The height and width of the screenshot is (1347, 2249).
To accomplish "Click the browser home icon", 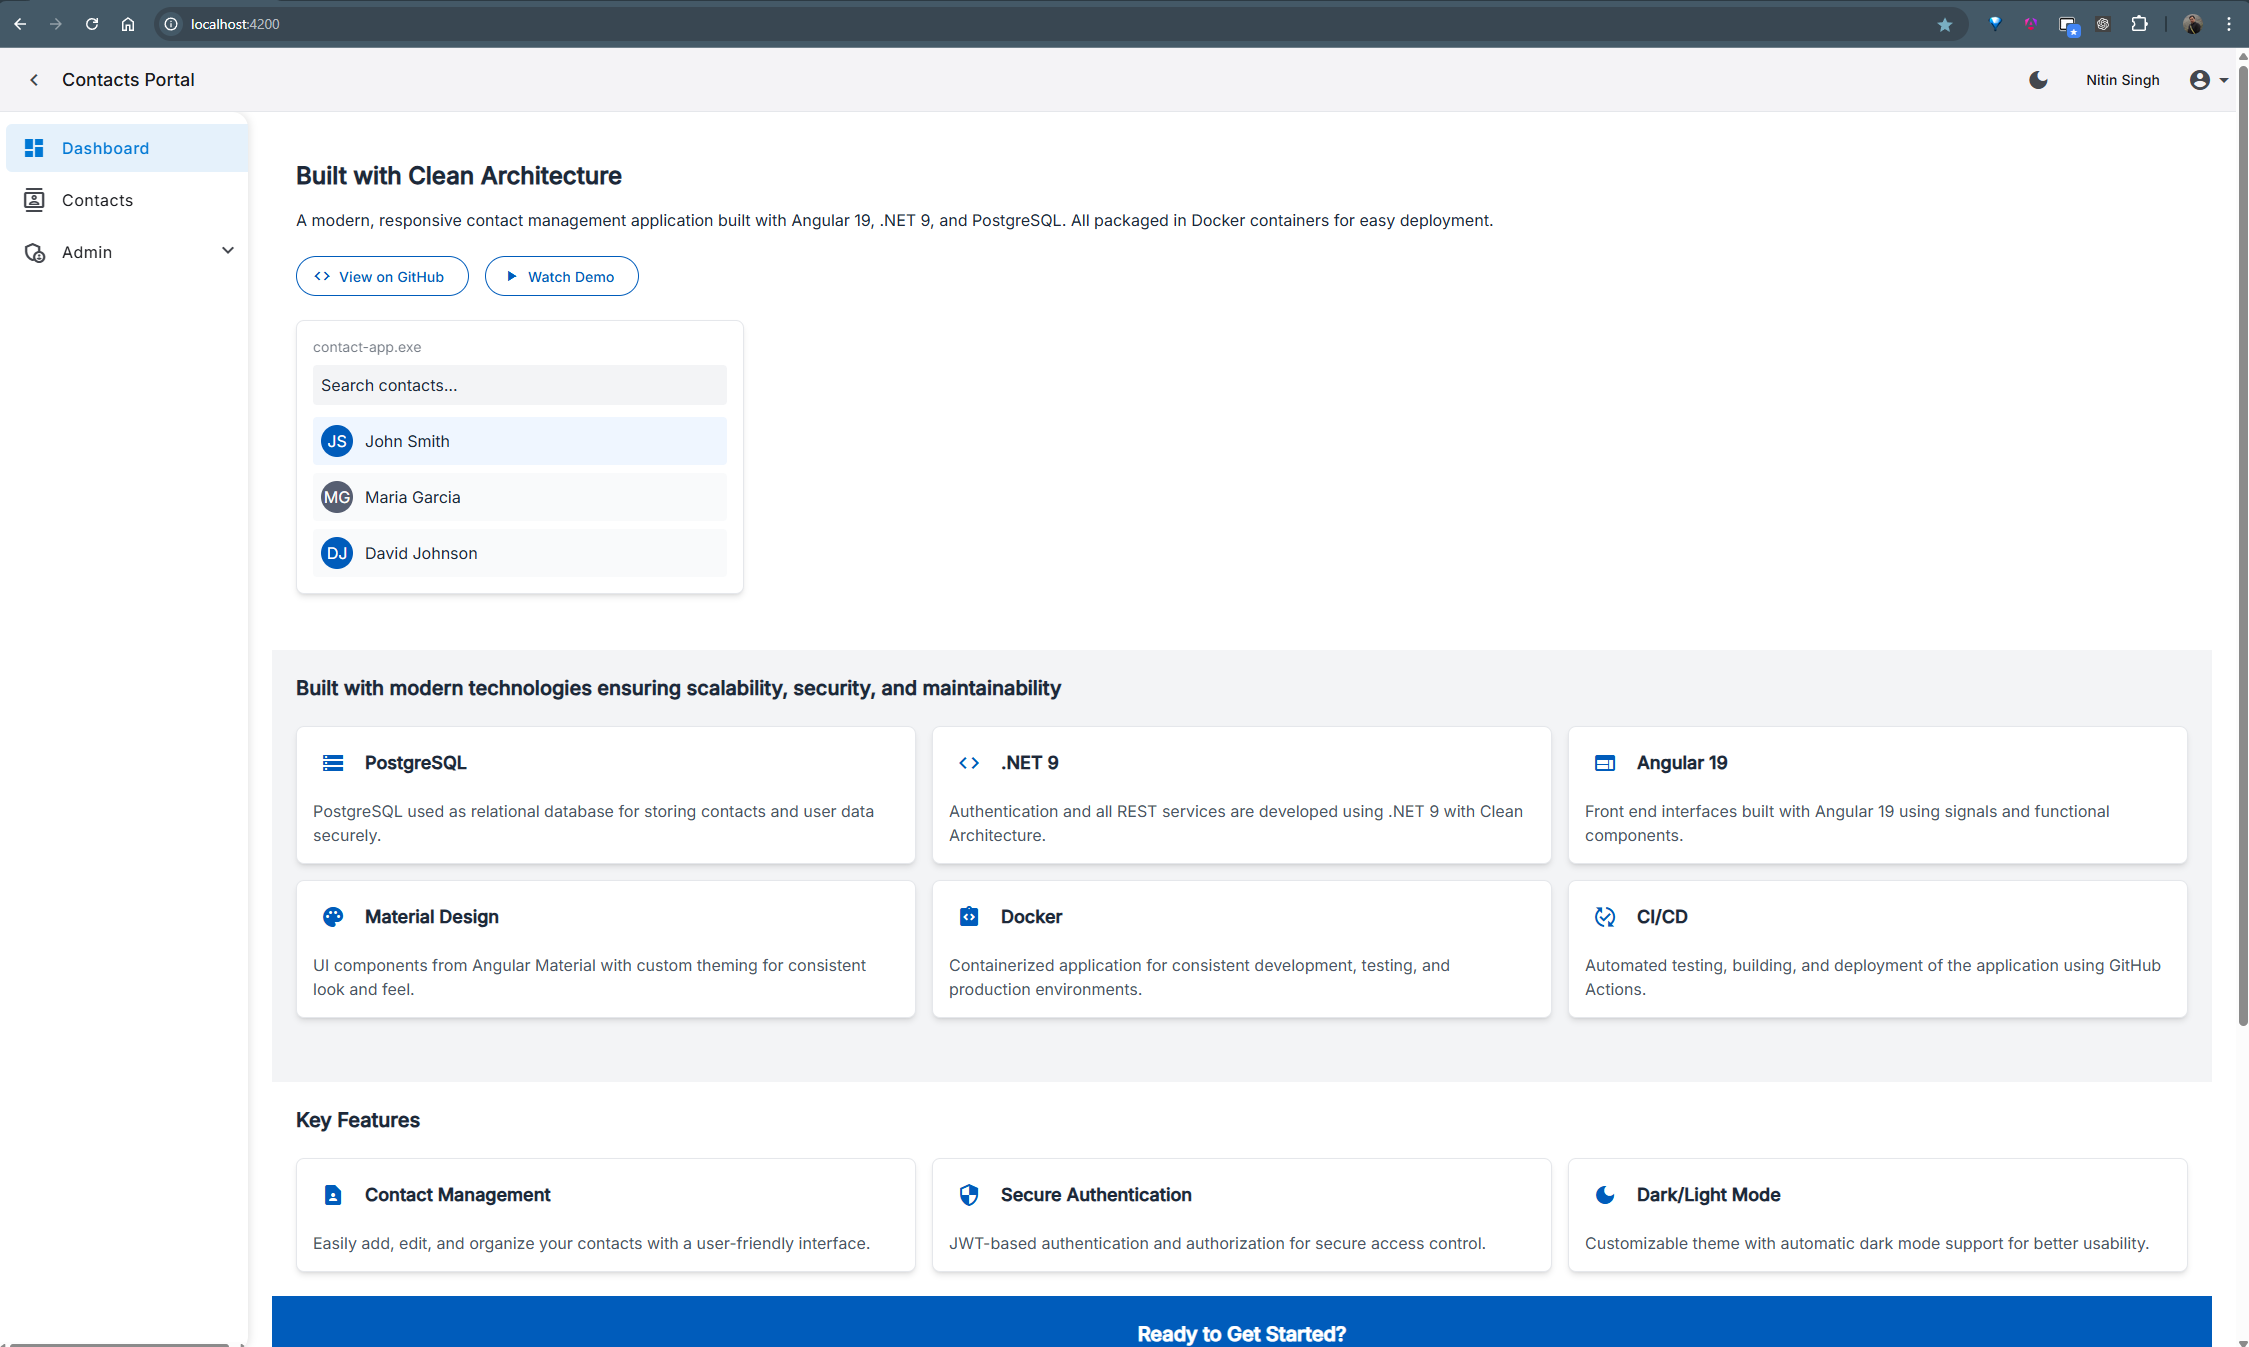I will coord(128,24).
